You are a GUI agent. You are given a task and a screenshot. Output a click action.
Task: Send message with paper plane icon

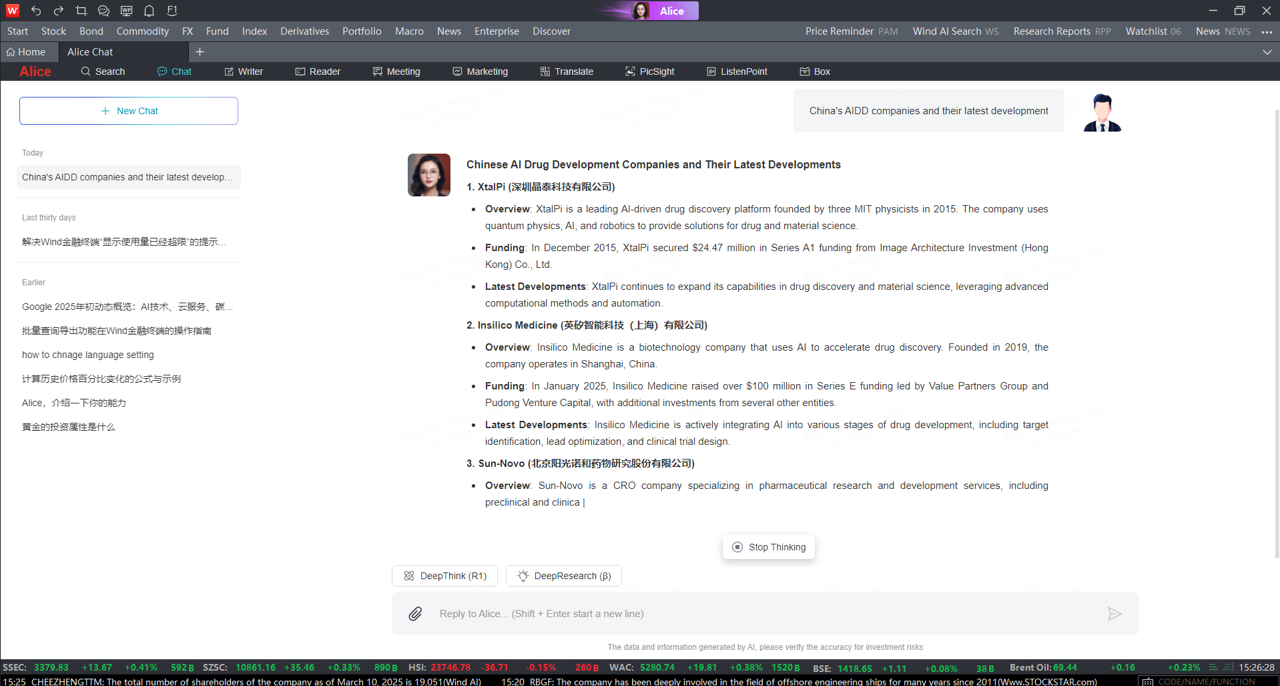click(1114, 614)
